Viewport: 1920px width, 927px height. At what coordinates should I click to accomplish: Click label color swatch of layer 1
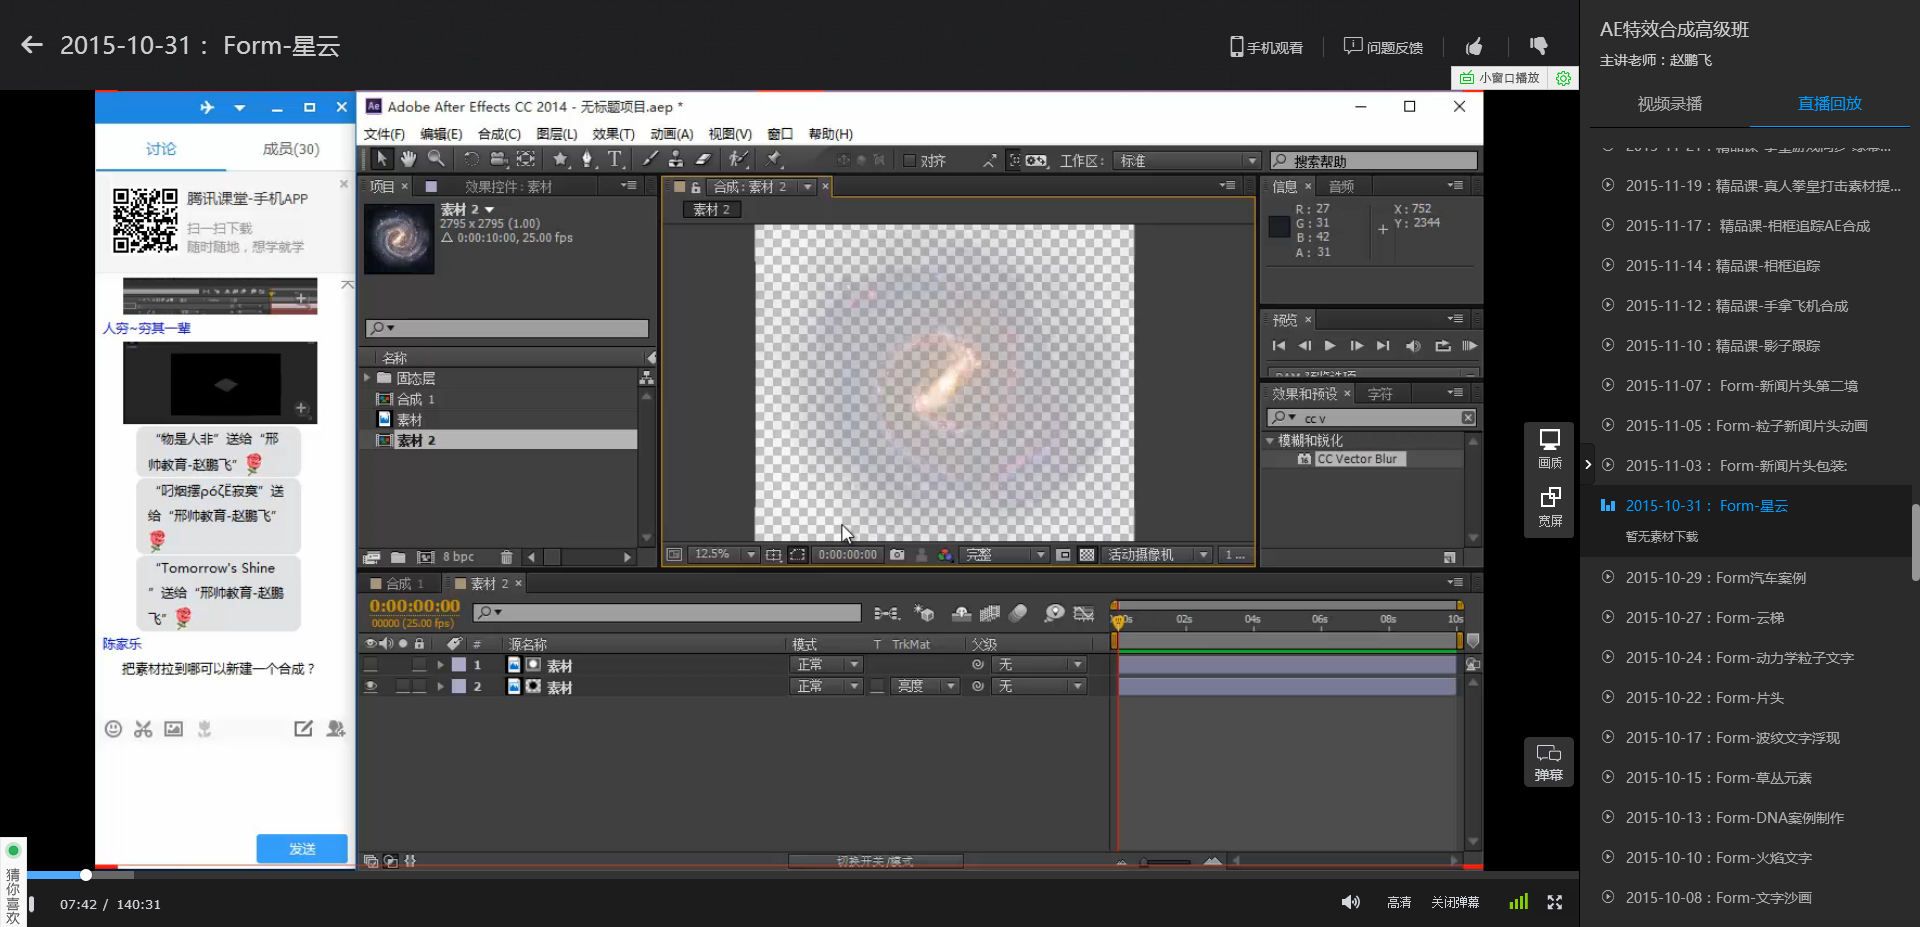pos(459,665)
